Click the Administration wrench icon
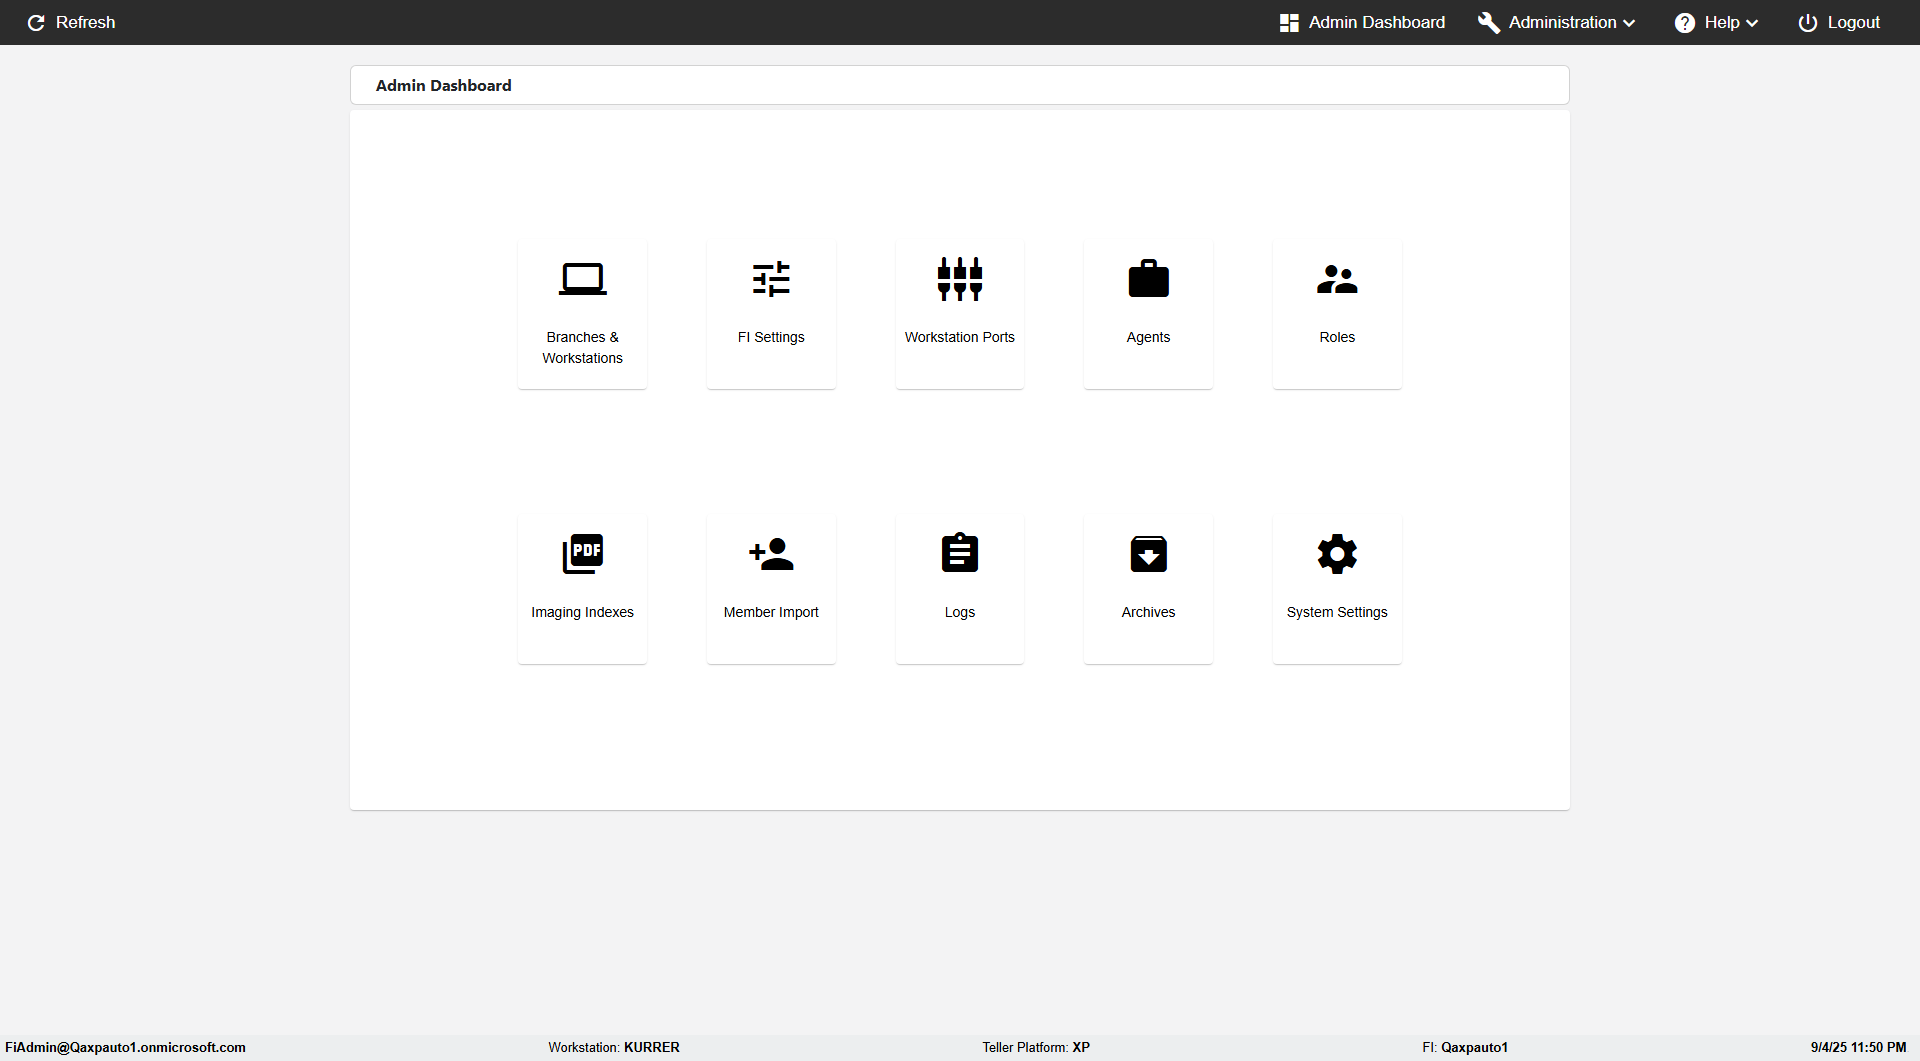The height and width of the screenshot is (1061, 1920). click(1489, 23)
